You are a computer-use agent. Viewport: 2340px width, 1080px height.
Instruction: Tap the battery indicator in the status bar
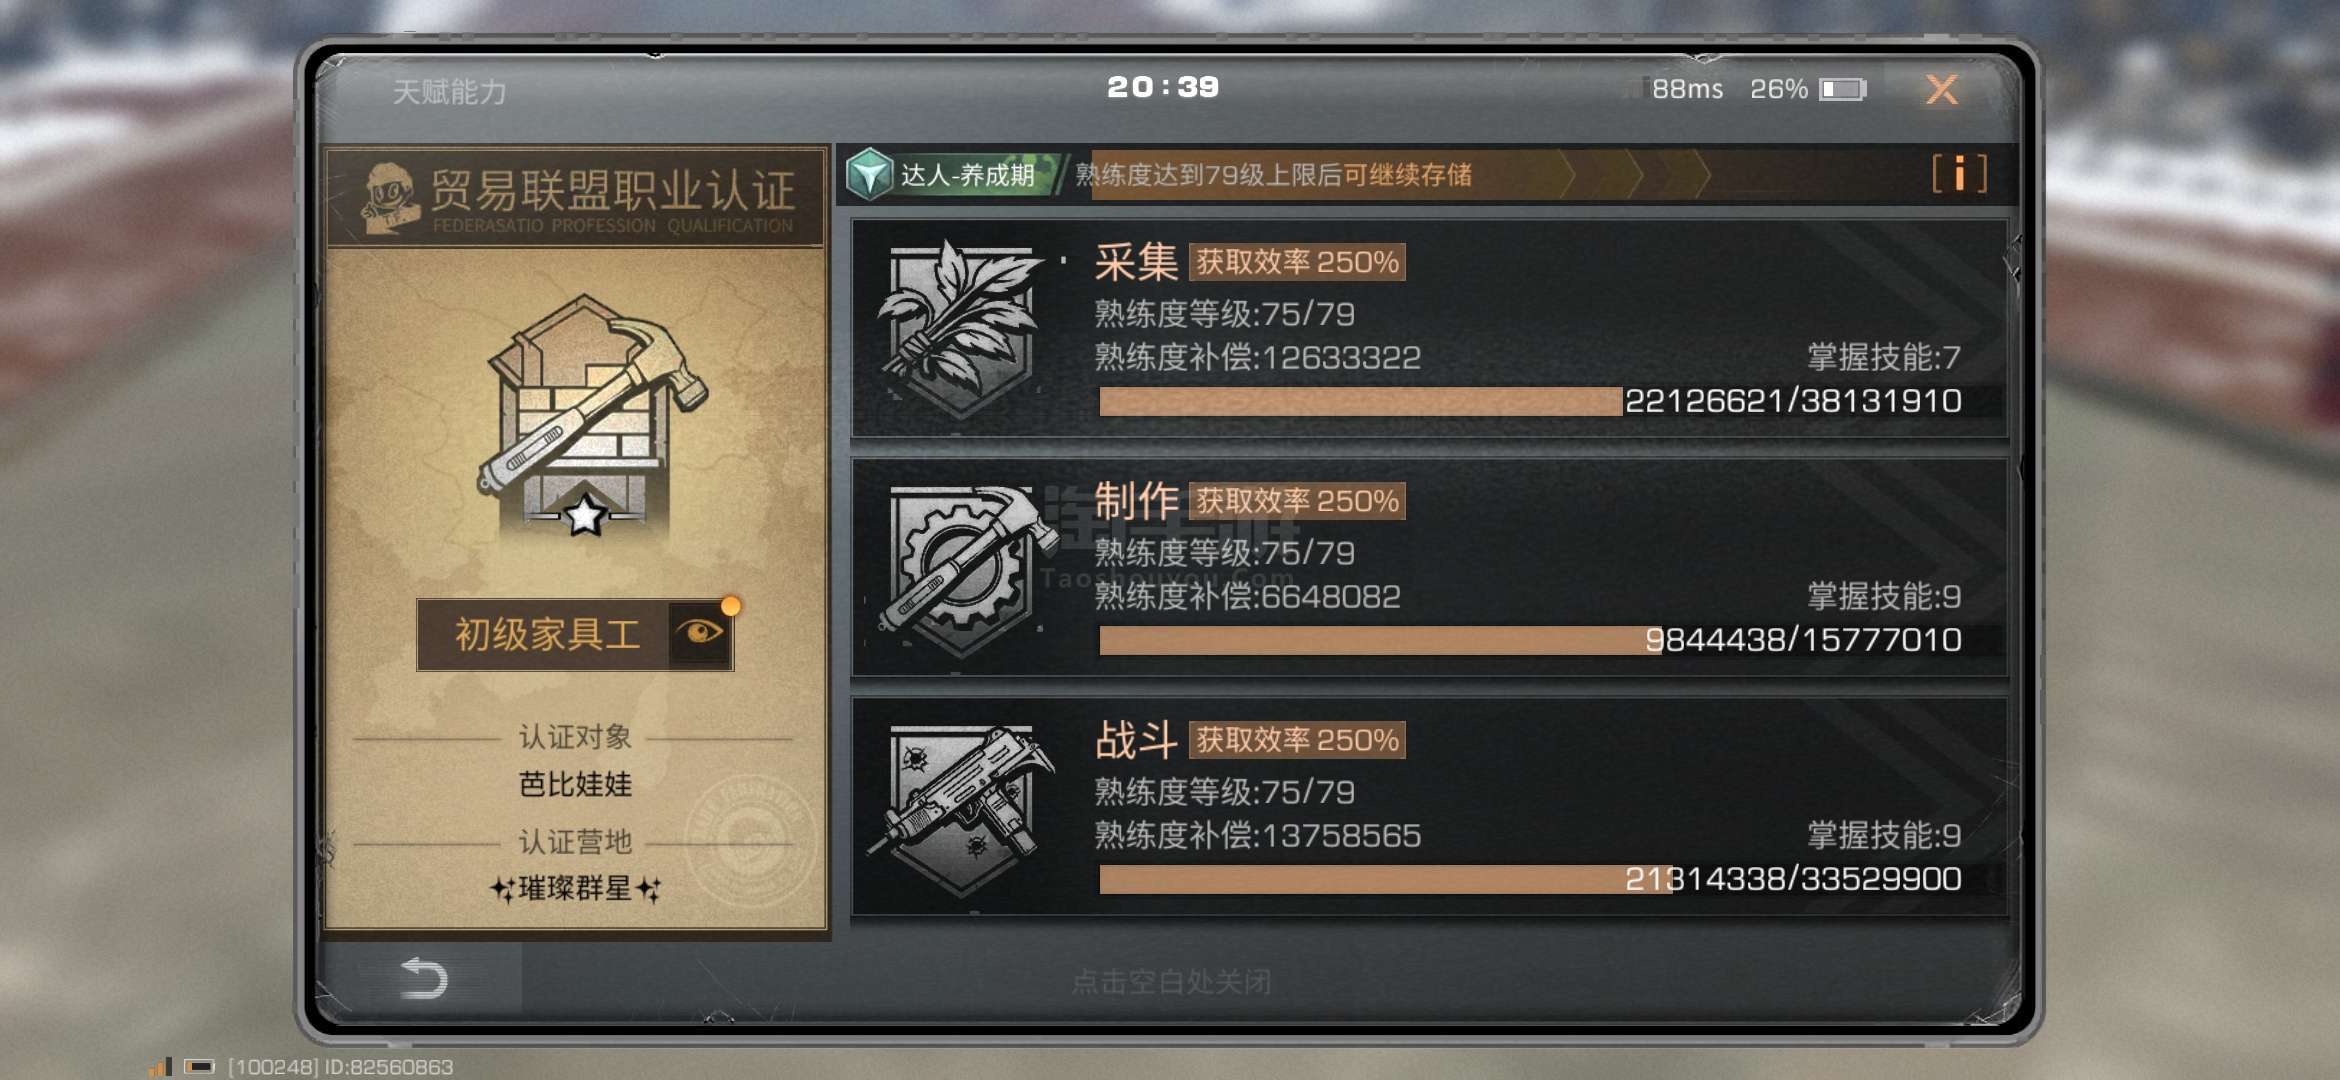click(x=1842, y=89)
